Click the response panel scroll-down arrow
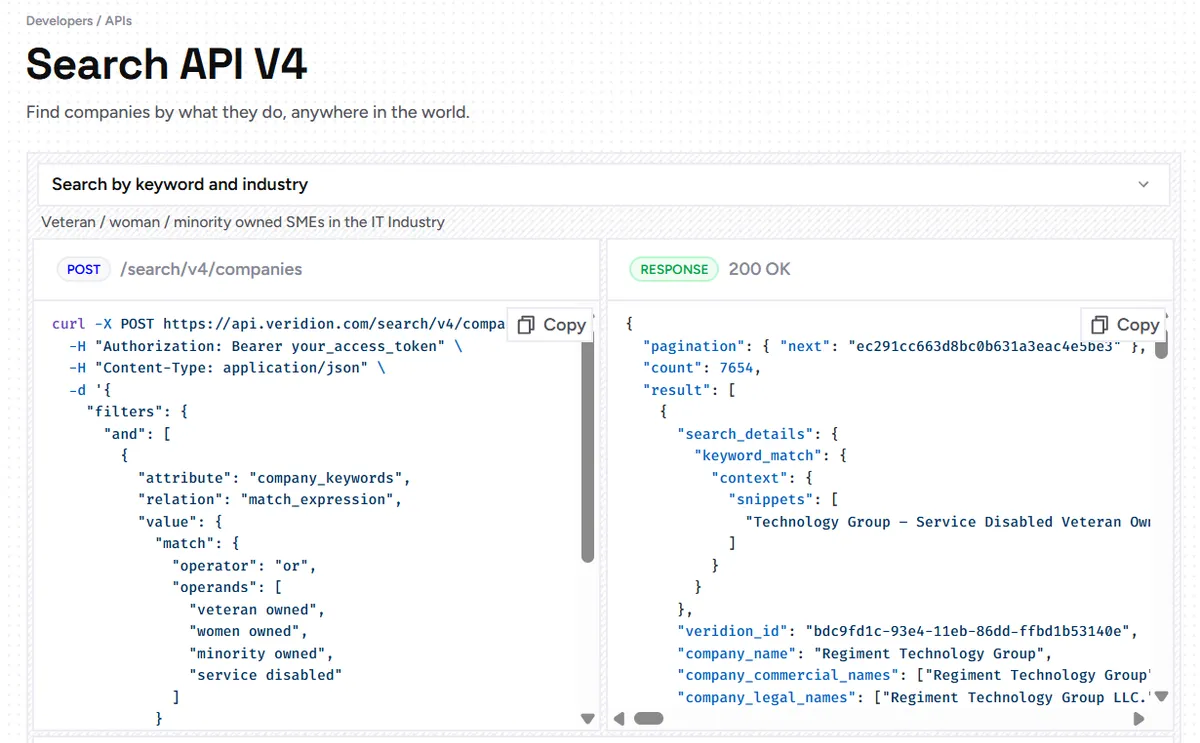This screenshot has width=1200, height=743. click(x=1161, y=697)
